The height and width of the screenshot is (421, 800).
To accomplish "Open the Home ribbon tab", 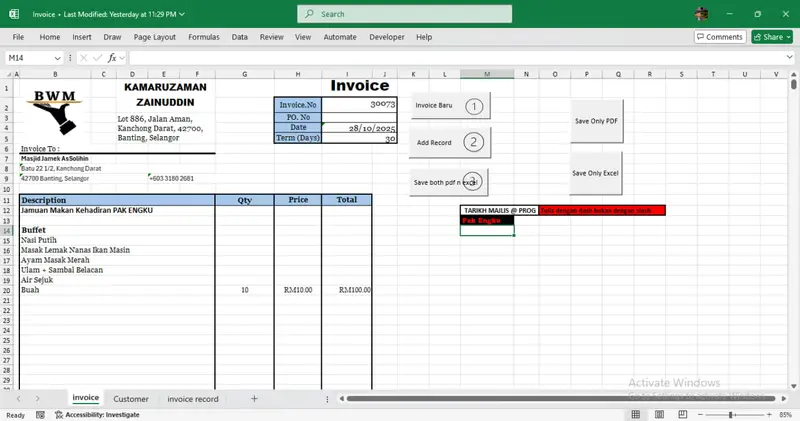I will click(x=49, y=37).
